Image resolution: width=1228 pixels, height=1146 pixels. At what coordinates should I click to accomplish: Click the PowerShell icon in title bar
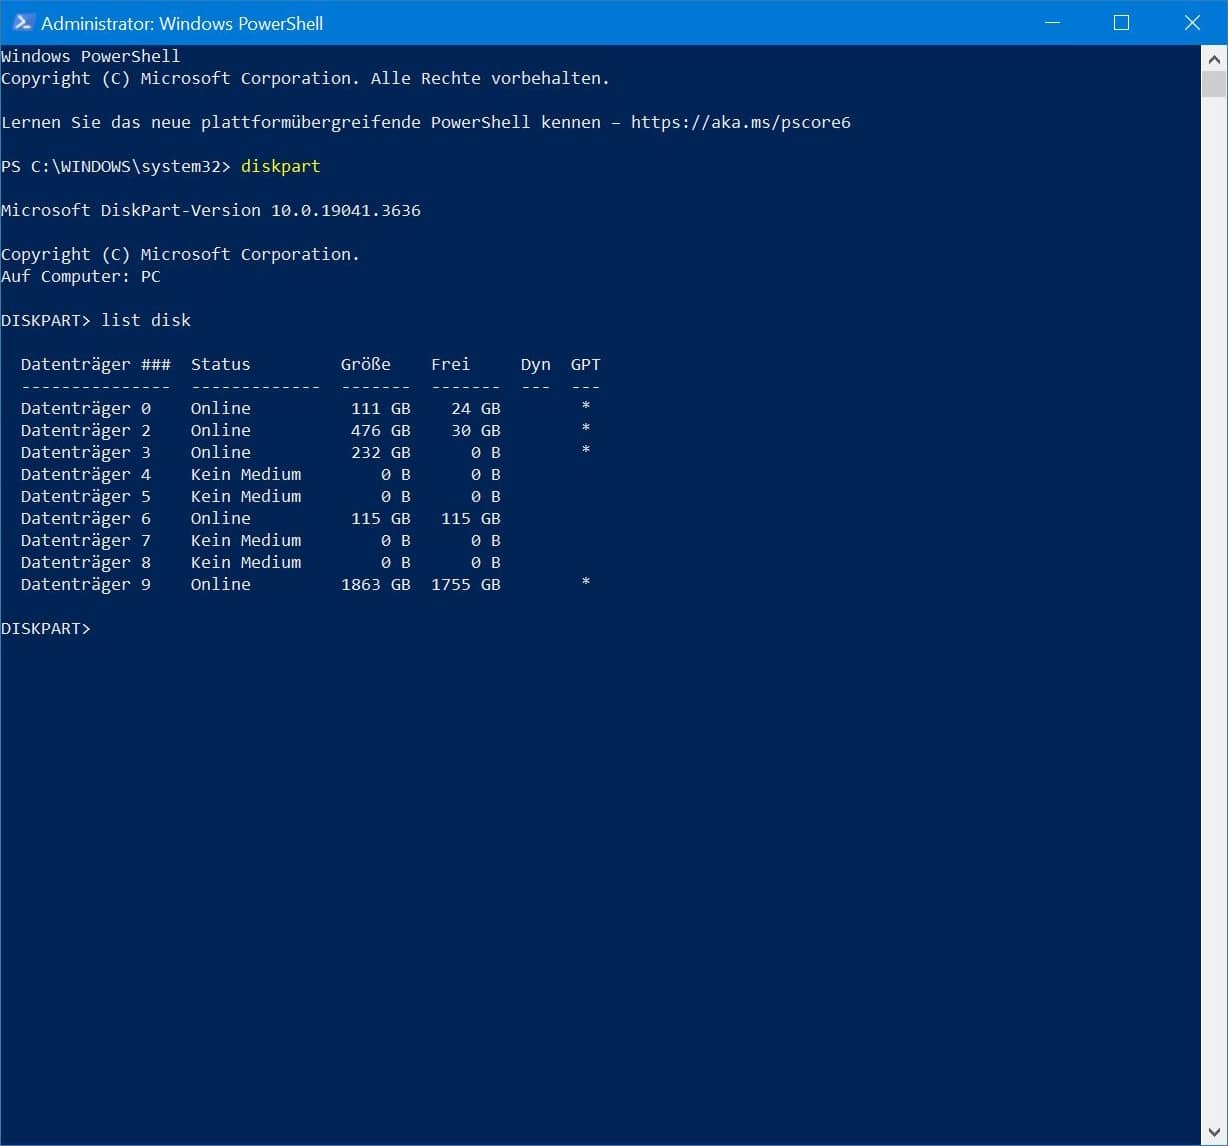point(22,22)
